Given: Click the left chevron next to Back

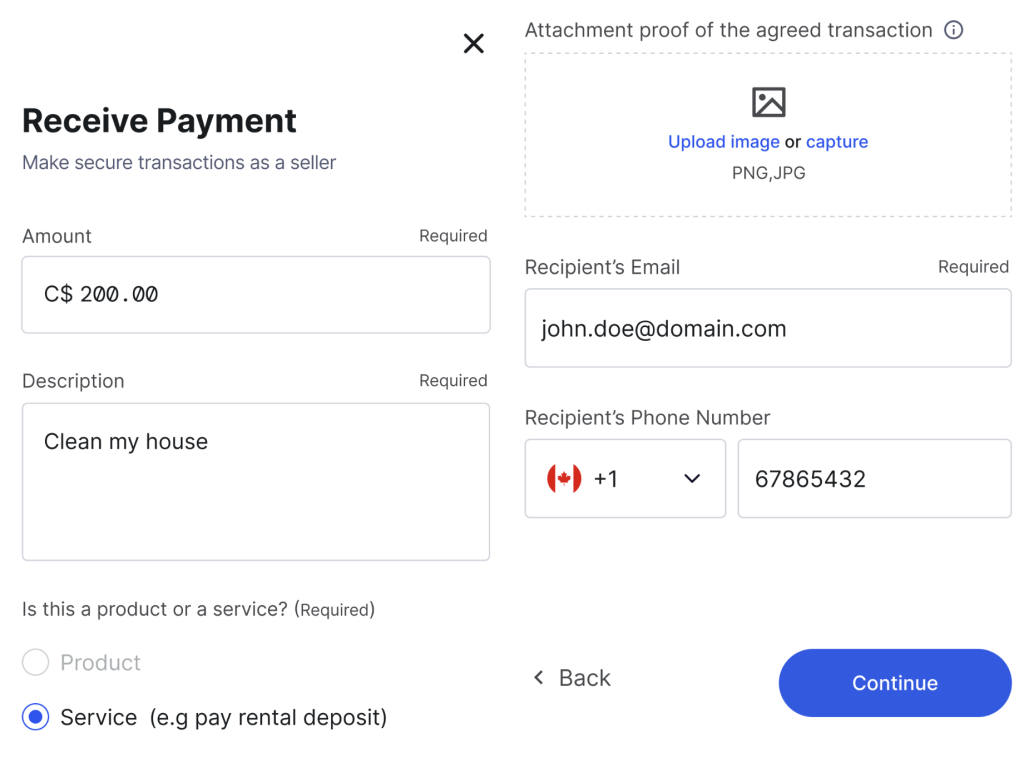Looking at the screenshot, I should point(539,678).
